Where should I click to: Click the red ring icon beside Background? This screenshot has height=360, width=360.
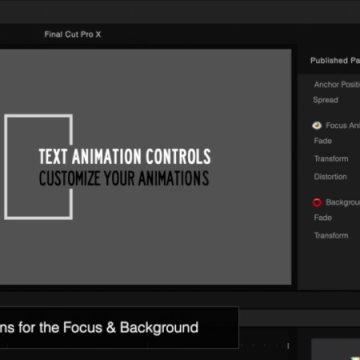317,202
